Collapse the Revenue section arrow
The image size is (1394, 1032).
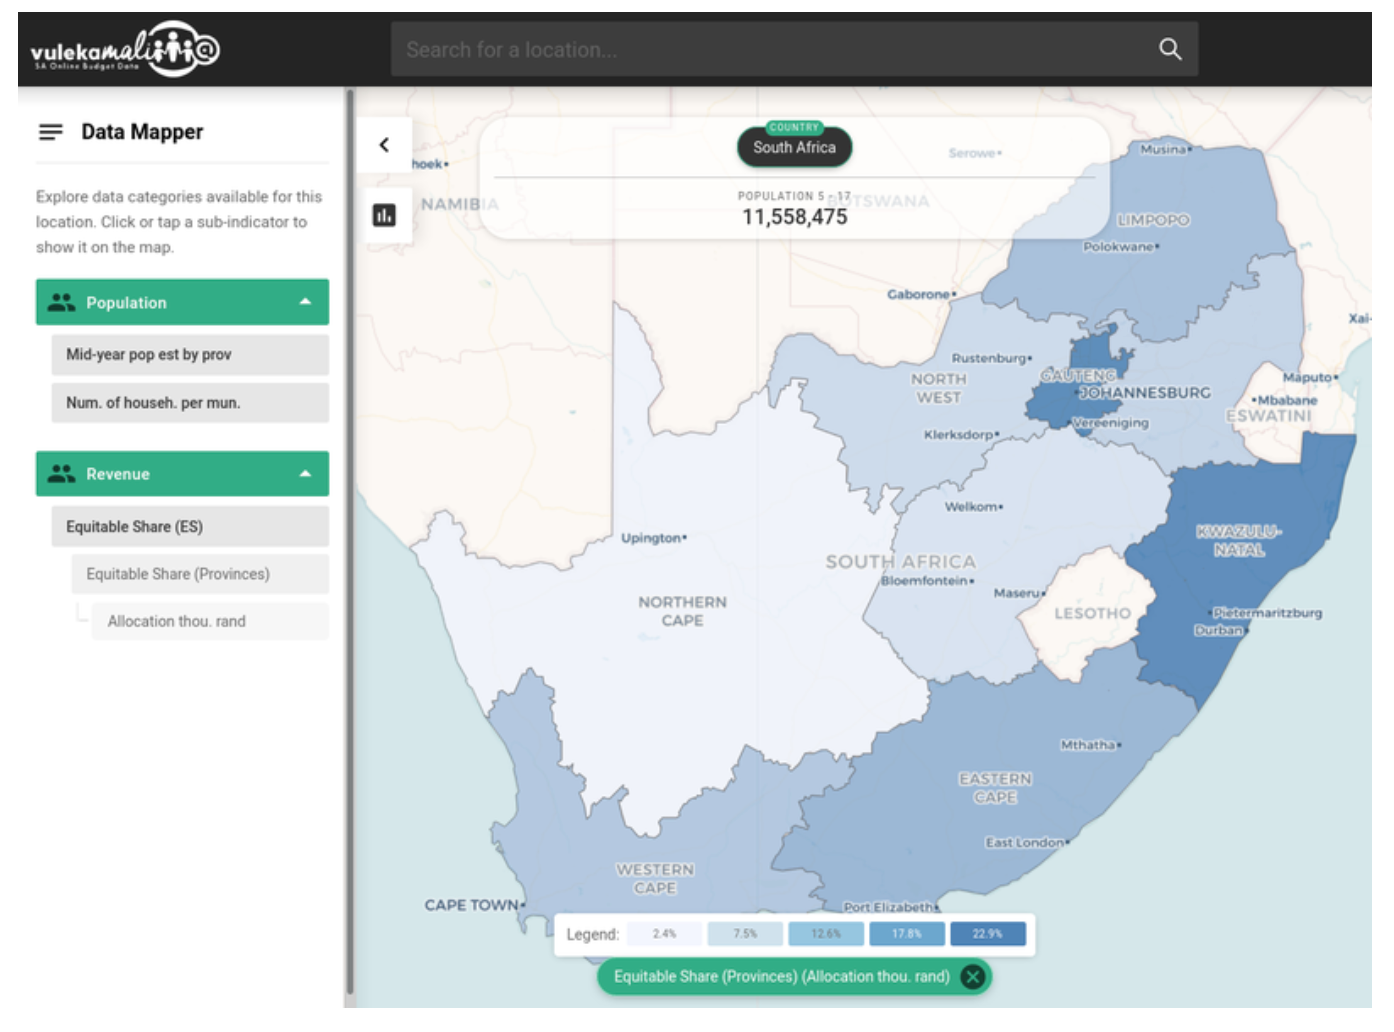tap(305, 474)
